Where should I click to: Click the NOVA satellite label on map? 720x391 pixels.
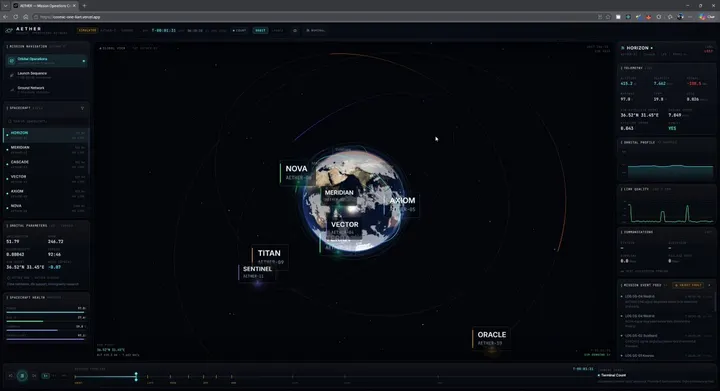pyautogui.click(x=297, y=173)
